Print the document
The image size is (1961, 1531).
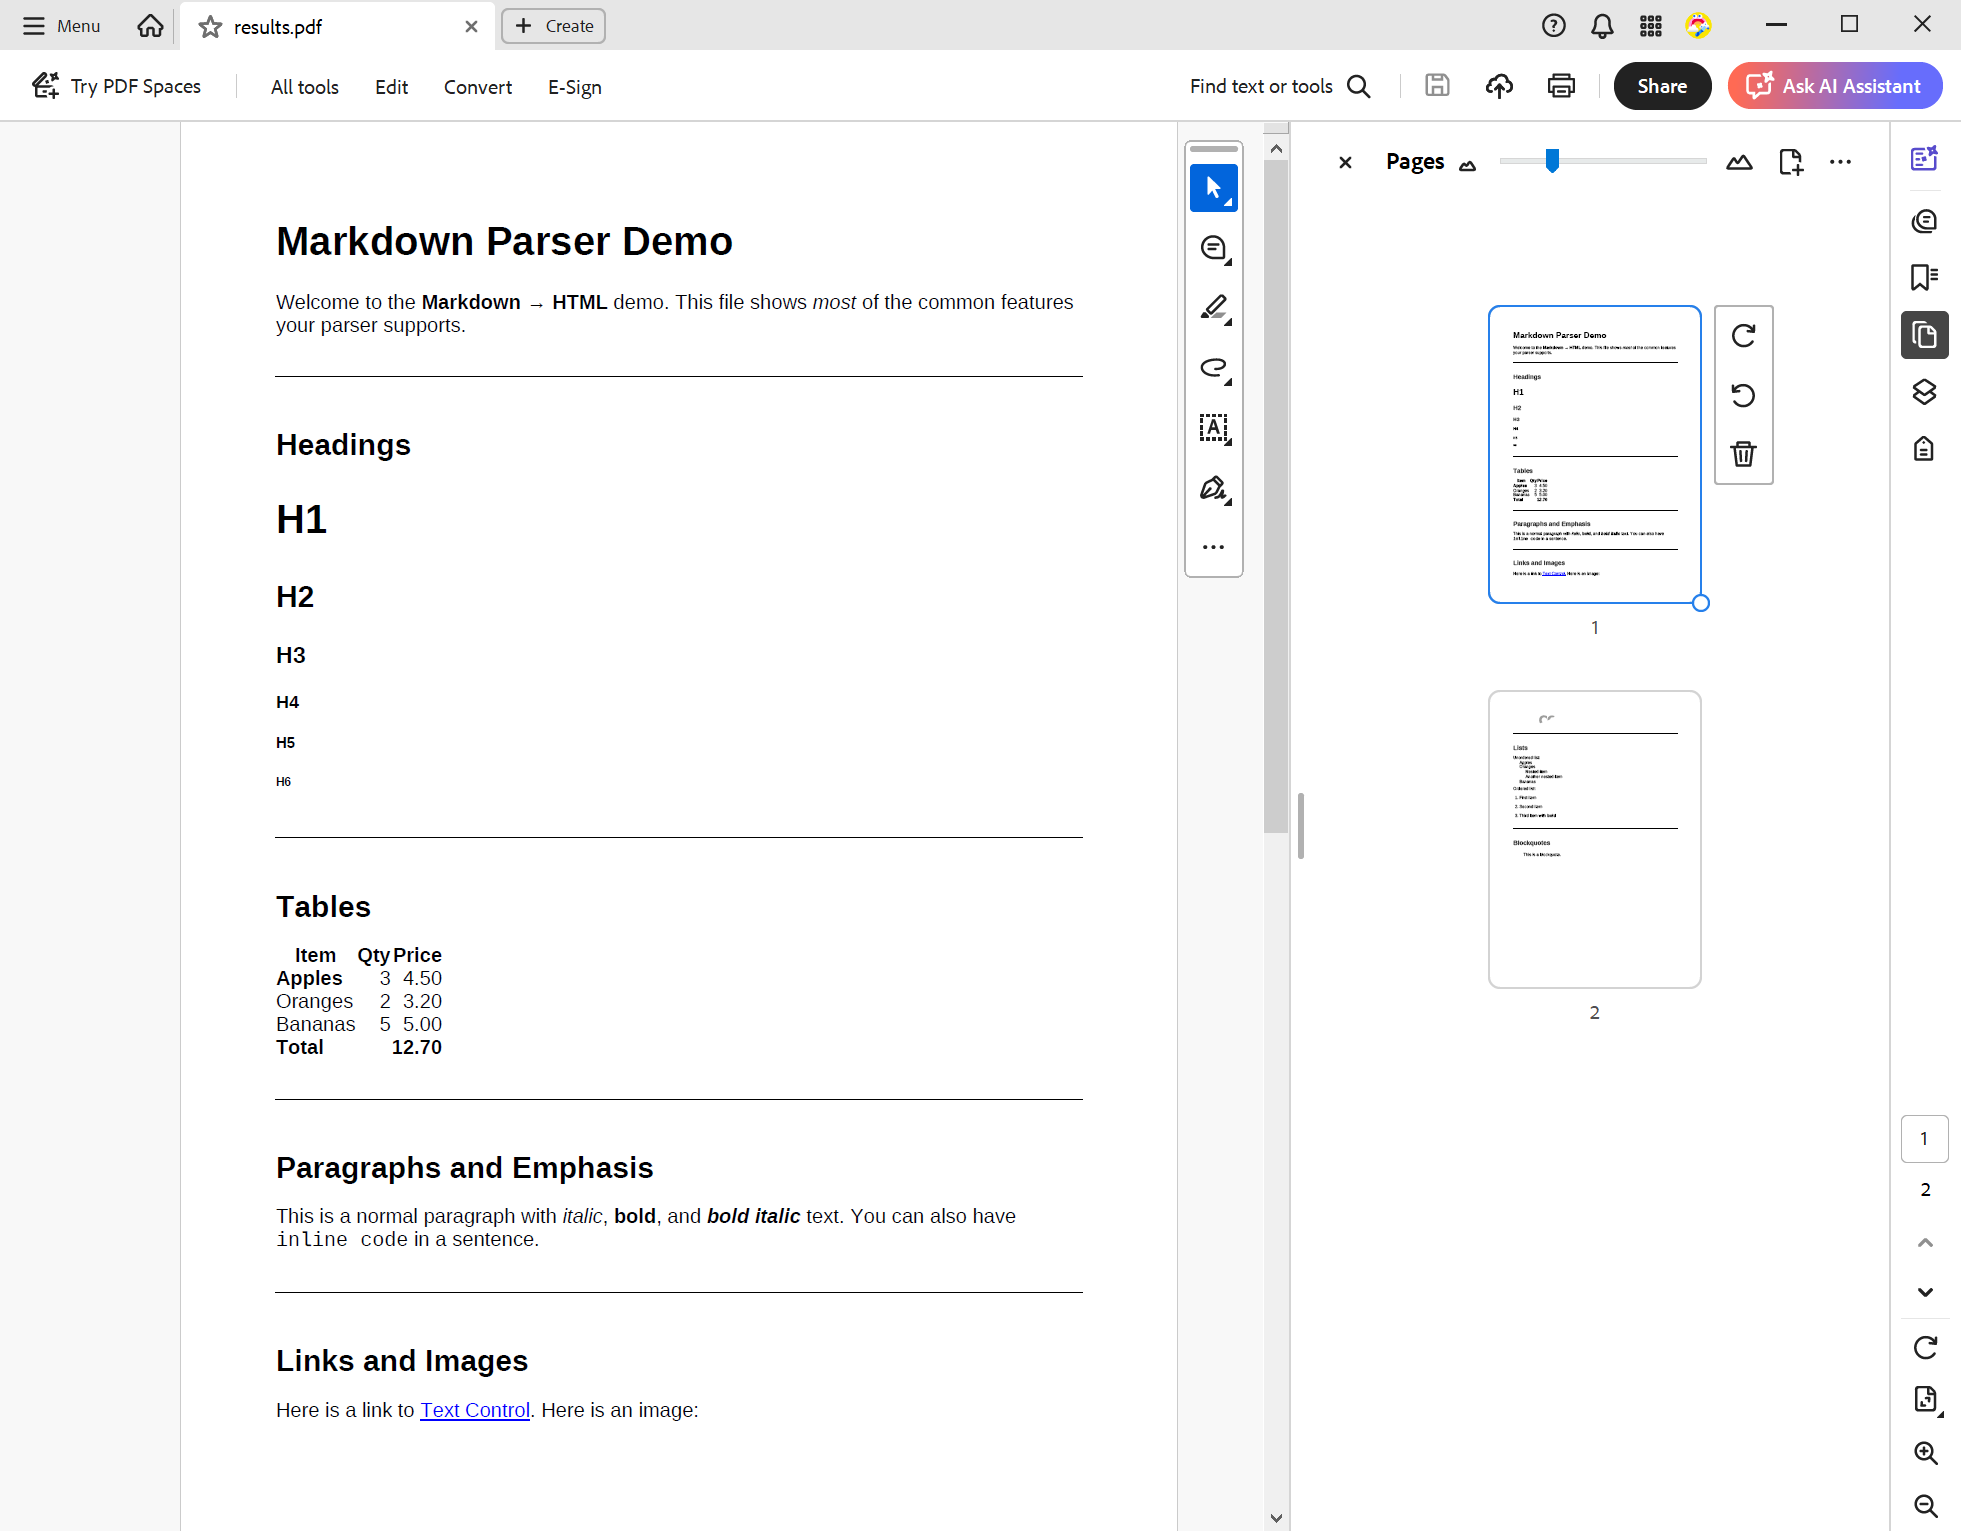1560,86
